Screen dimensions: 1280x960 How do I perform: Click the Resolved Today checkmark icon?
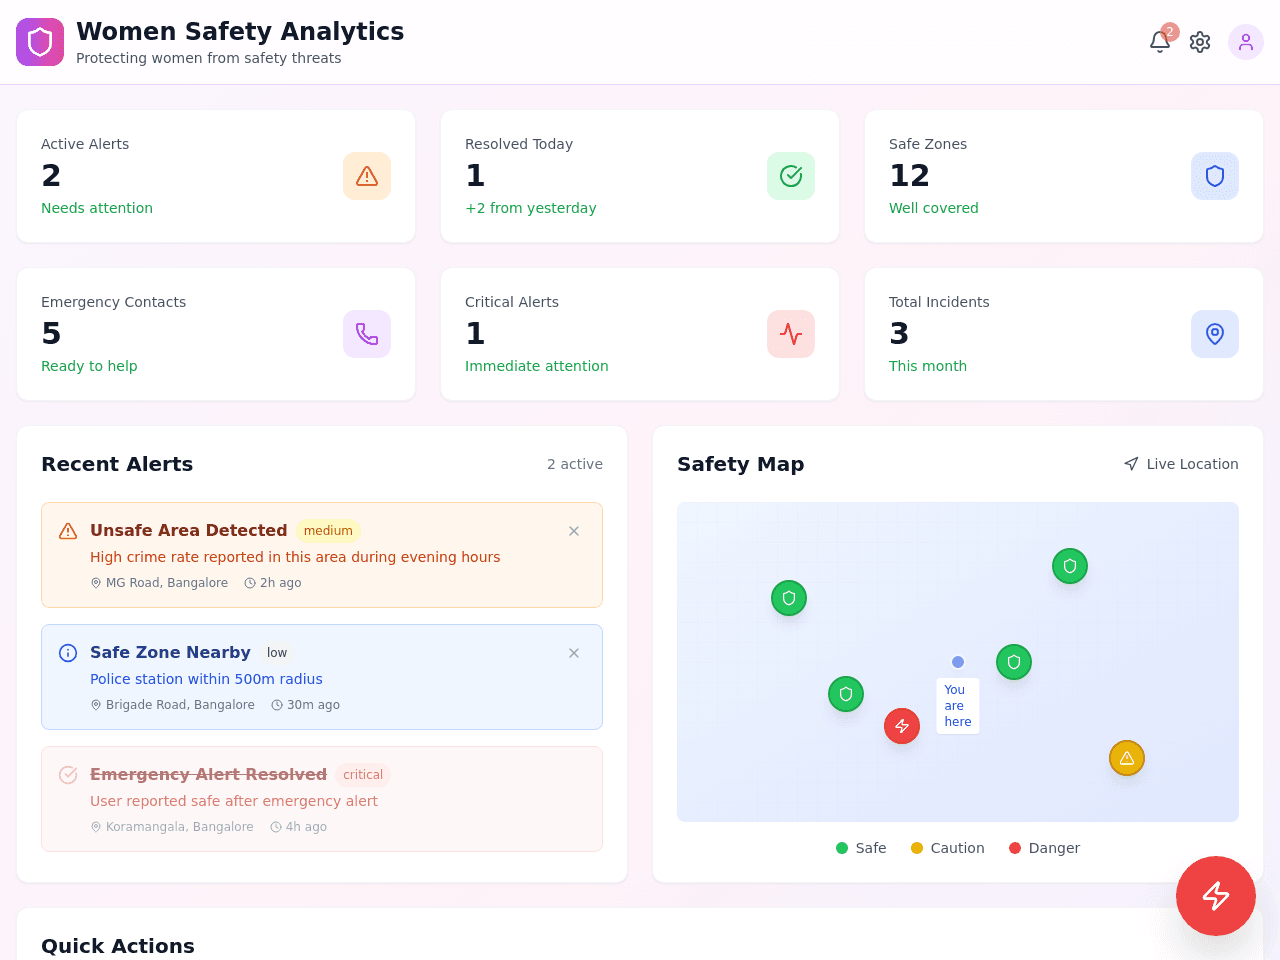[x=791, y=176]
